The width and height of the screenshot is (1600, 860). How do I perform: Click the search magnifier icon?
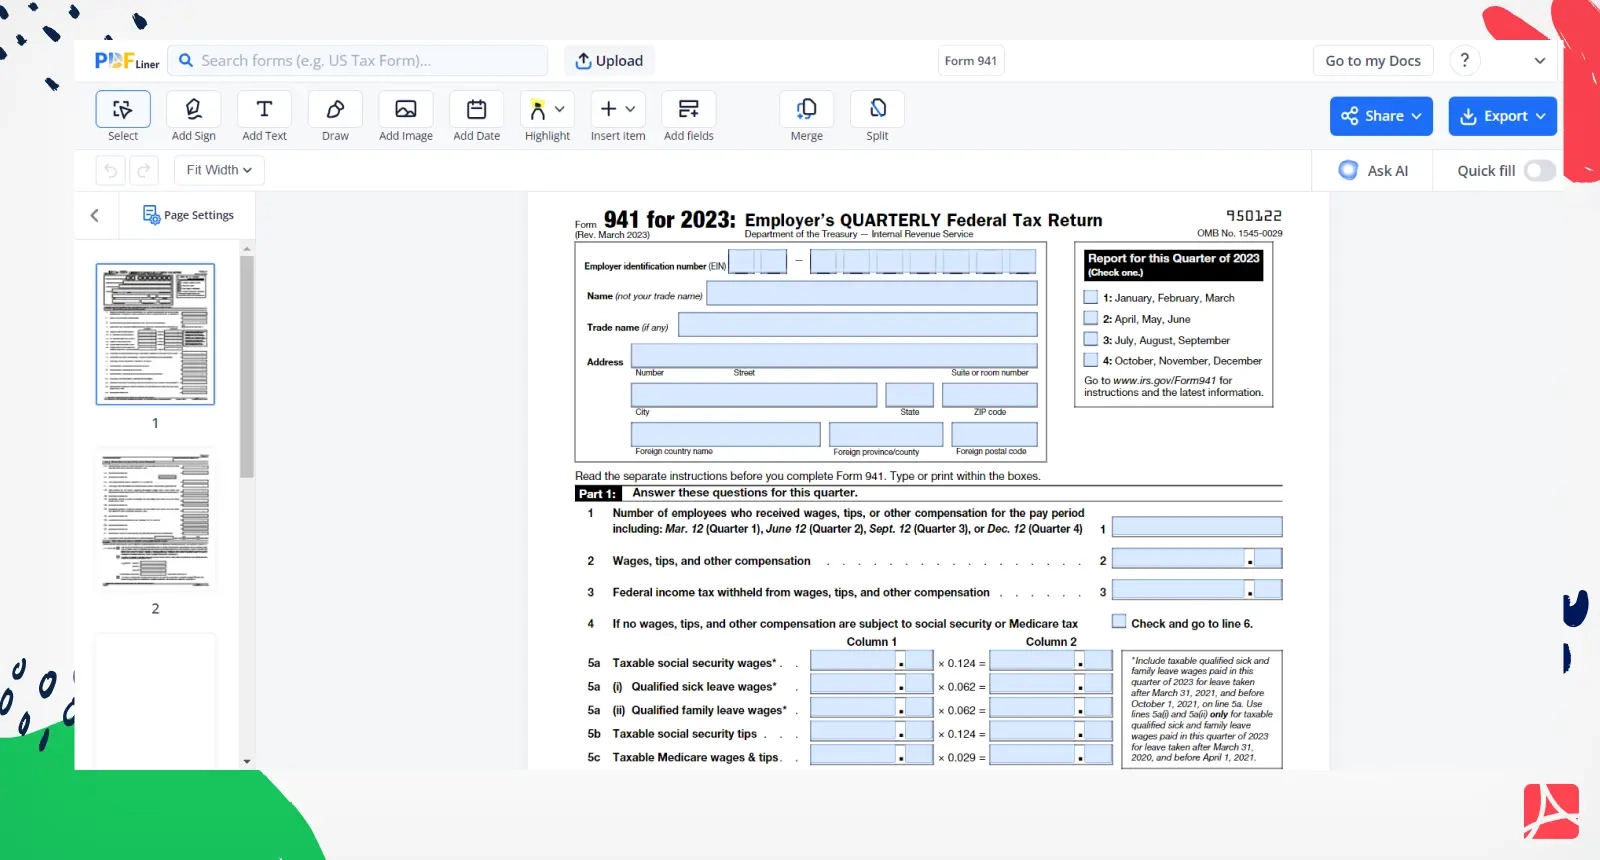point(186,60)
